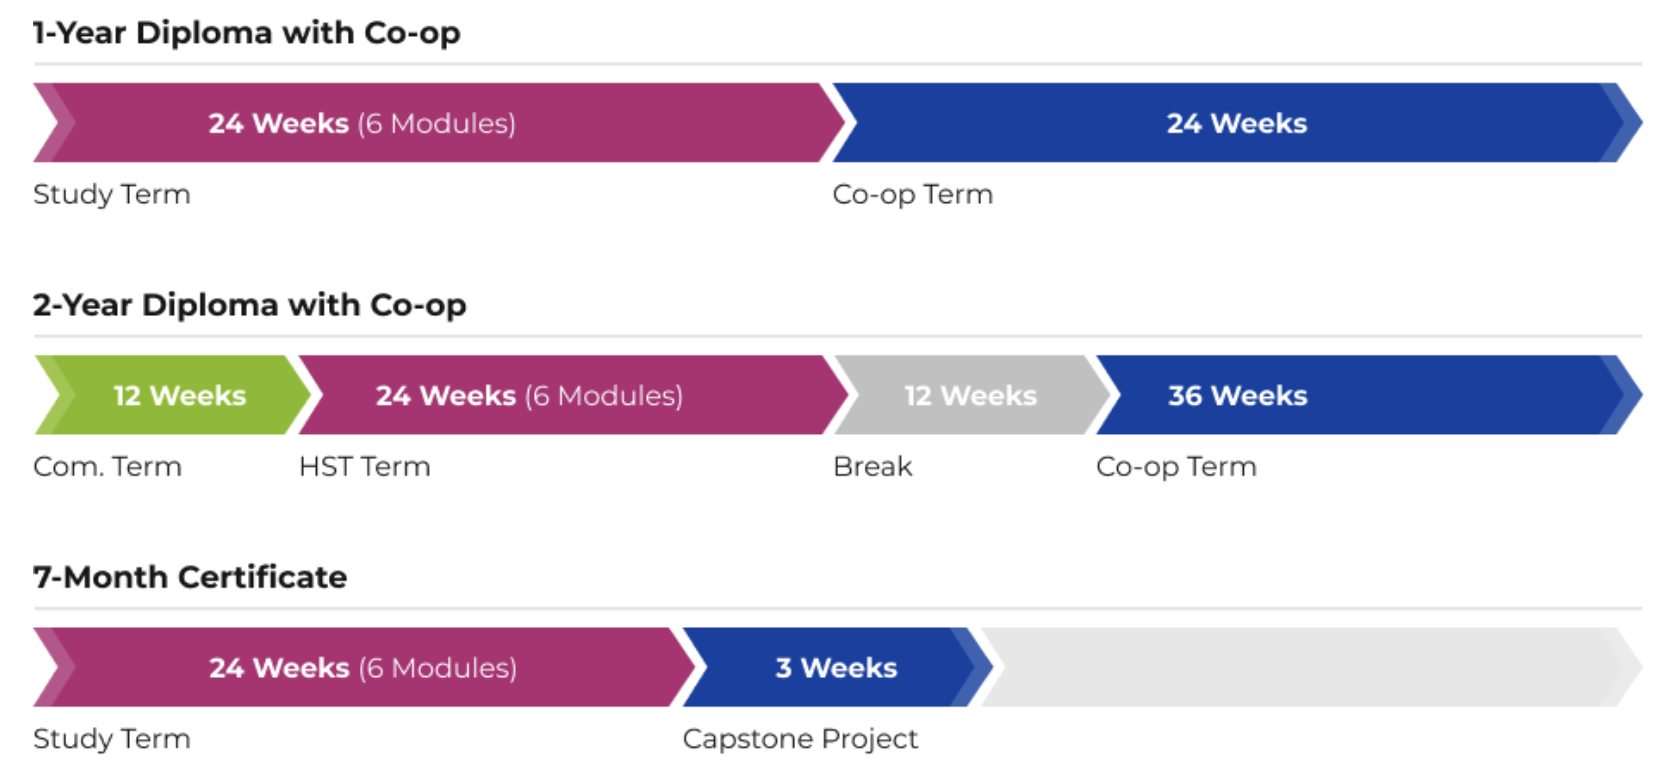1664x766 pixels.
Task: Click Study Term label under 7-Month Certificate
Action: pos(111,738)
